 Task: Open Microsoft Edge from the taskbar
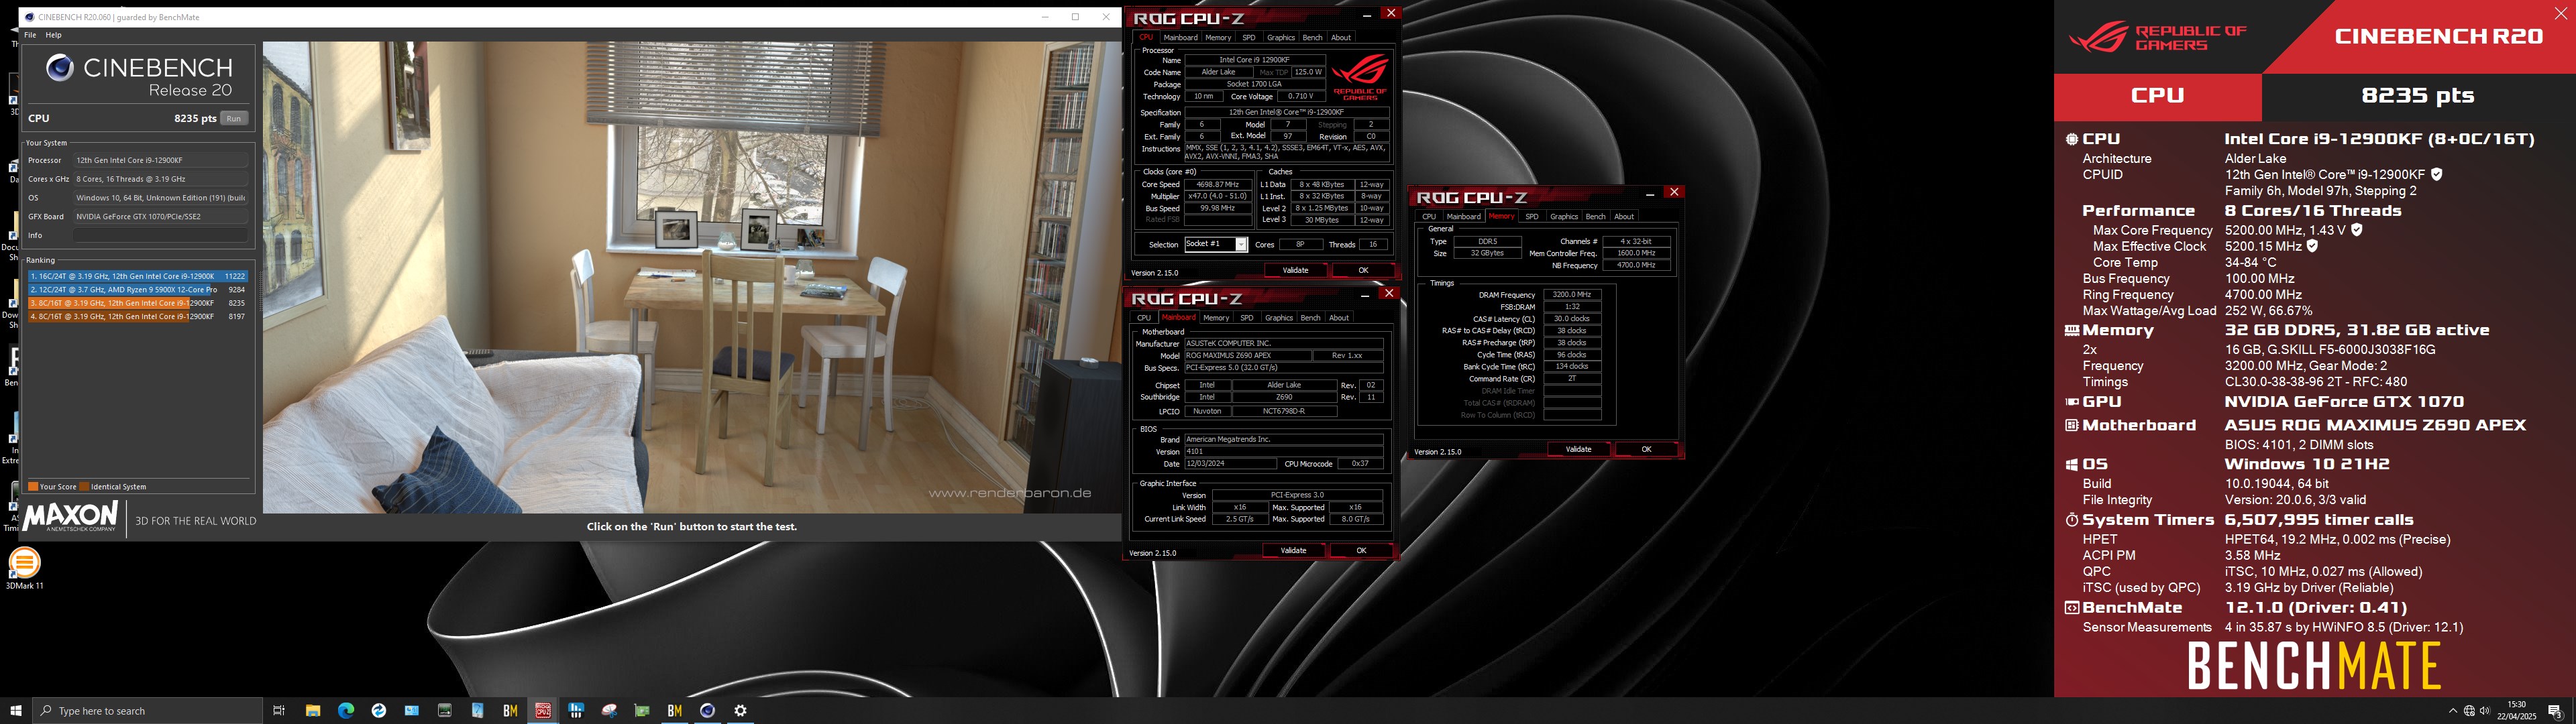345,711
